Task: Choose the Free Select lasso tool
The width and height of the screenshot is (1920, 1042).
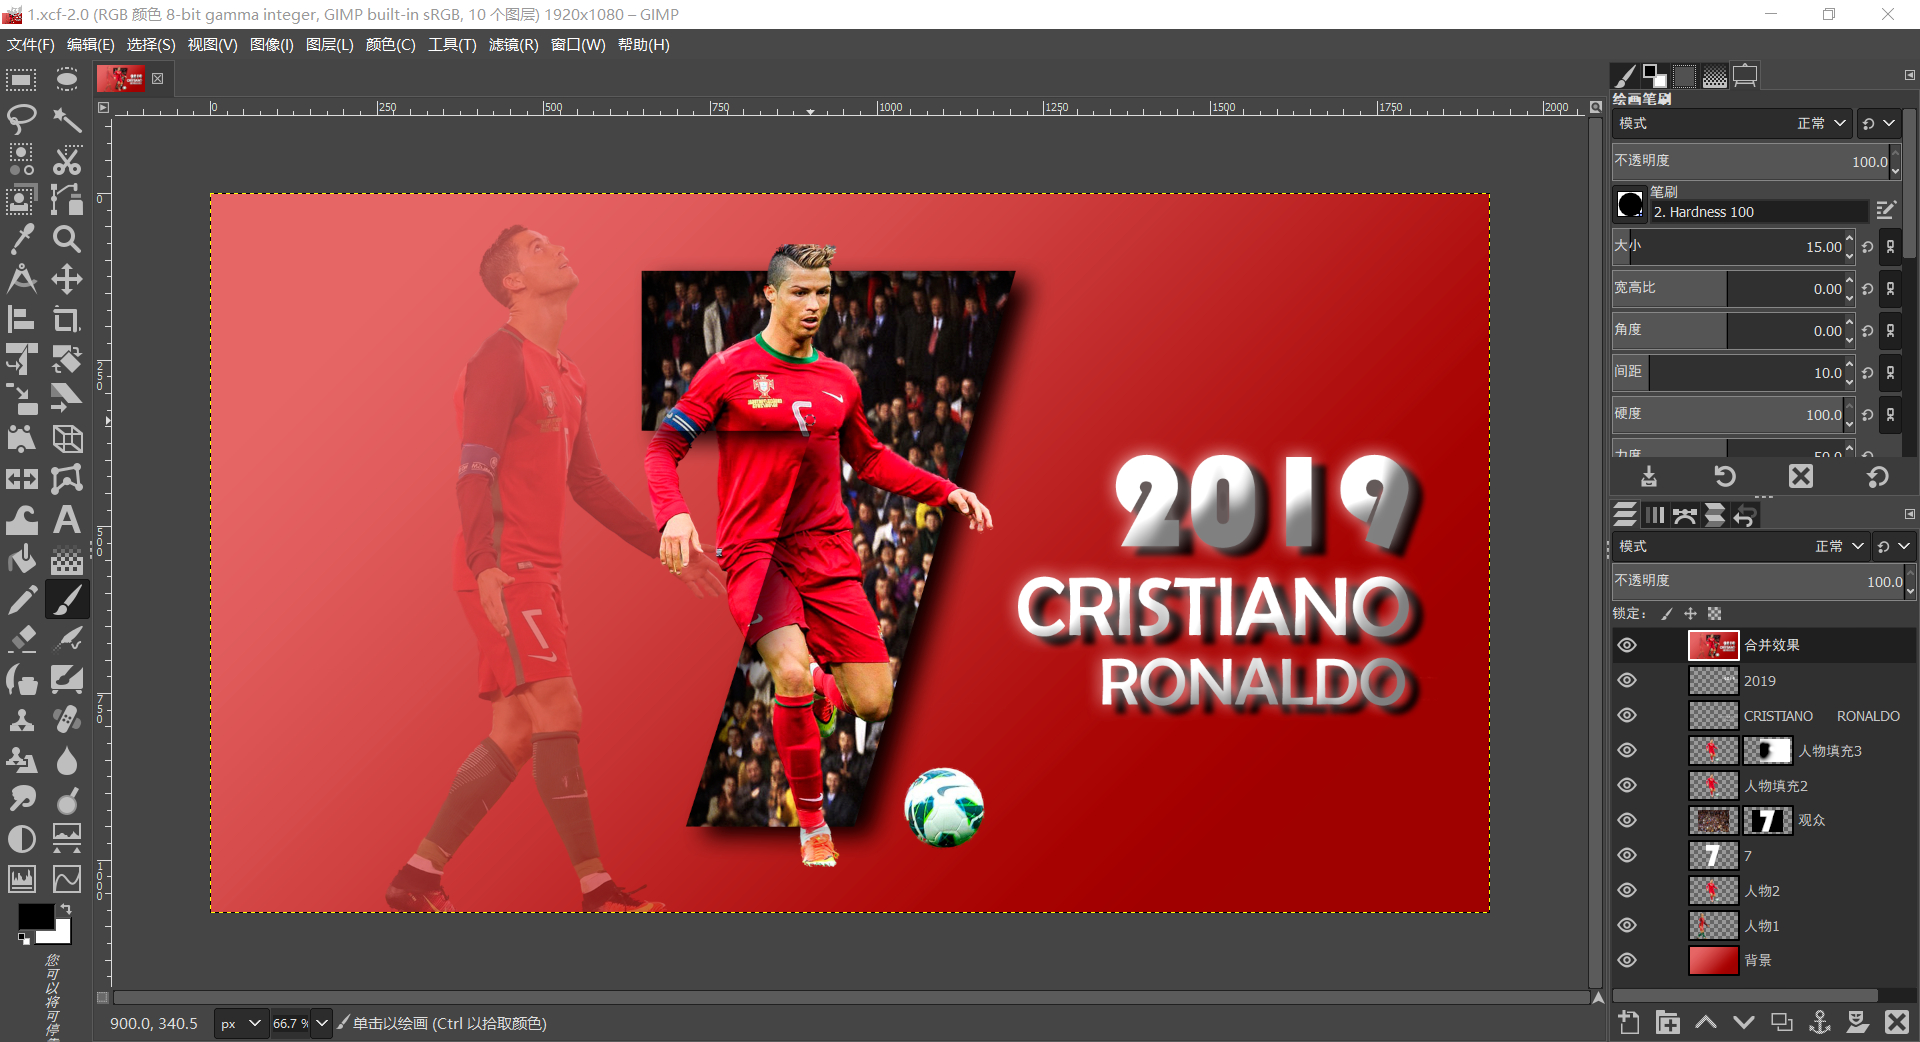Action: click(22, 120)
